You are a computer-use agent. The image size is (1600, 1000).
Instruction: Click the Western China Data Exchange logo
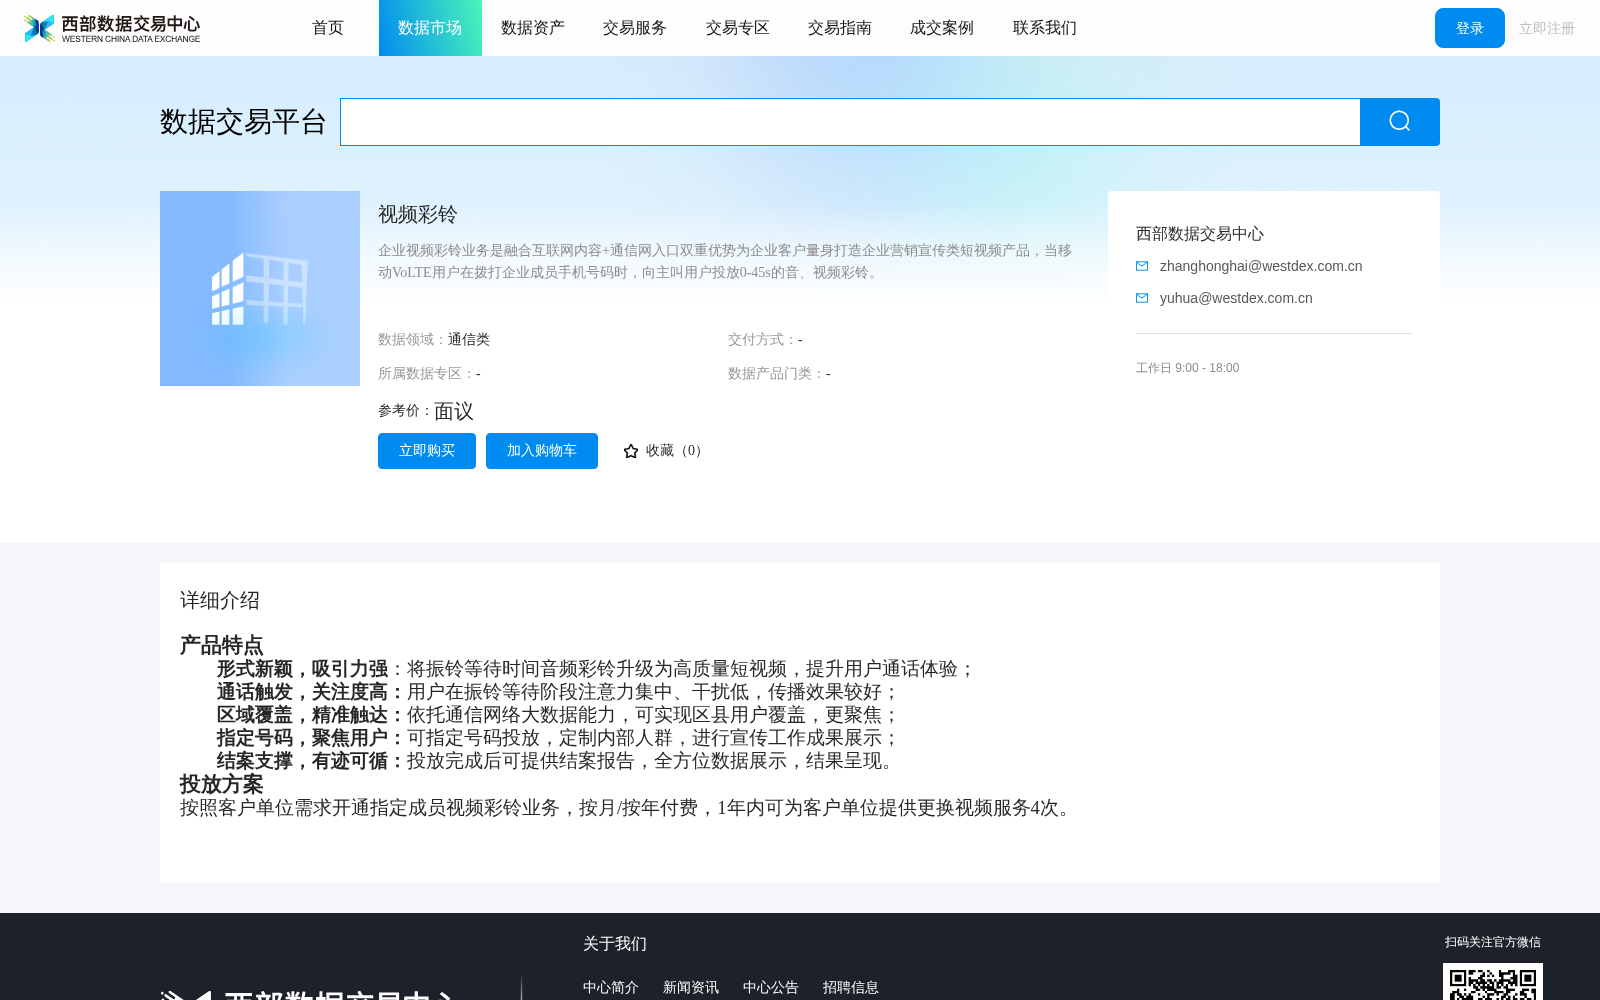pyautogui.click(x=112, y=28)
